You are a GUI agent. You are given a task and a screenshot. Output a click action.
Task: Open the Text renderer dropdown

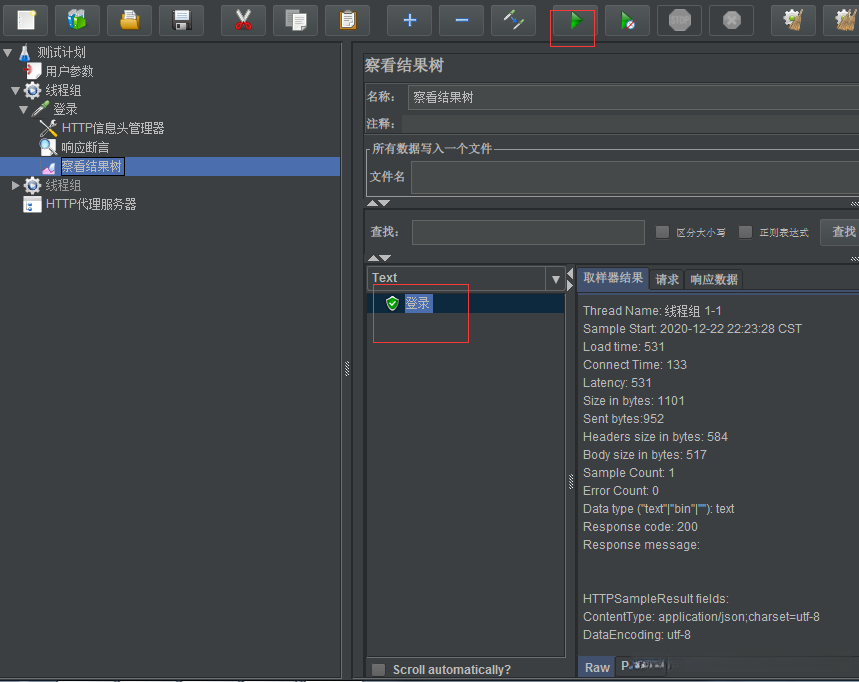556,279
